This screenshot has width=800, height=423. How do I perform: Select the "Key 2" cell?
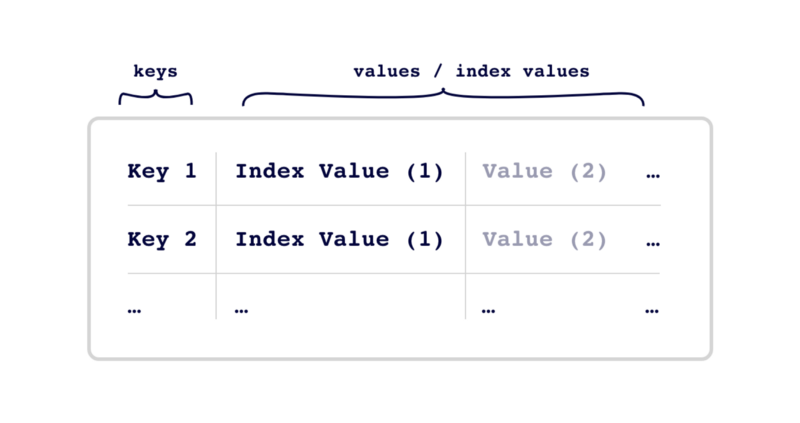pos(162,239)
